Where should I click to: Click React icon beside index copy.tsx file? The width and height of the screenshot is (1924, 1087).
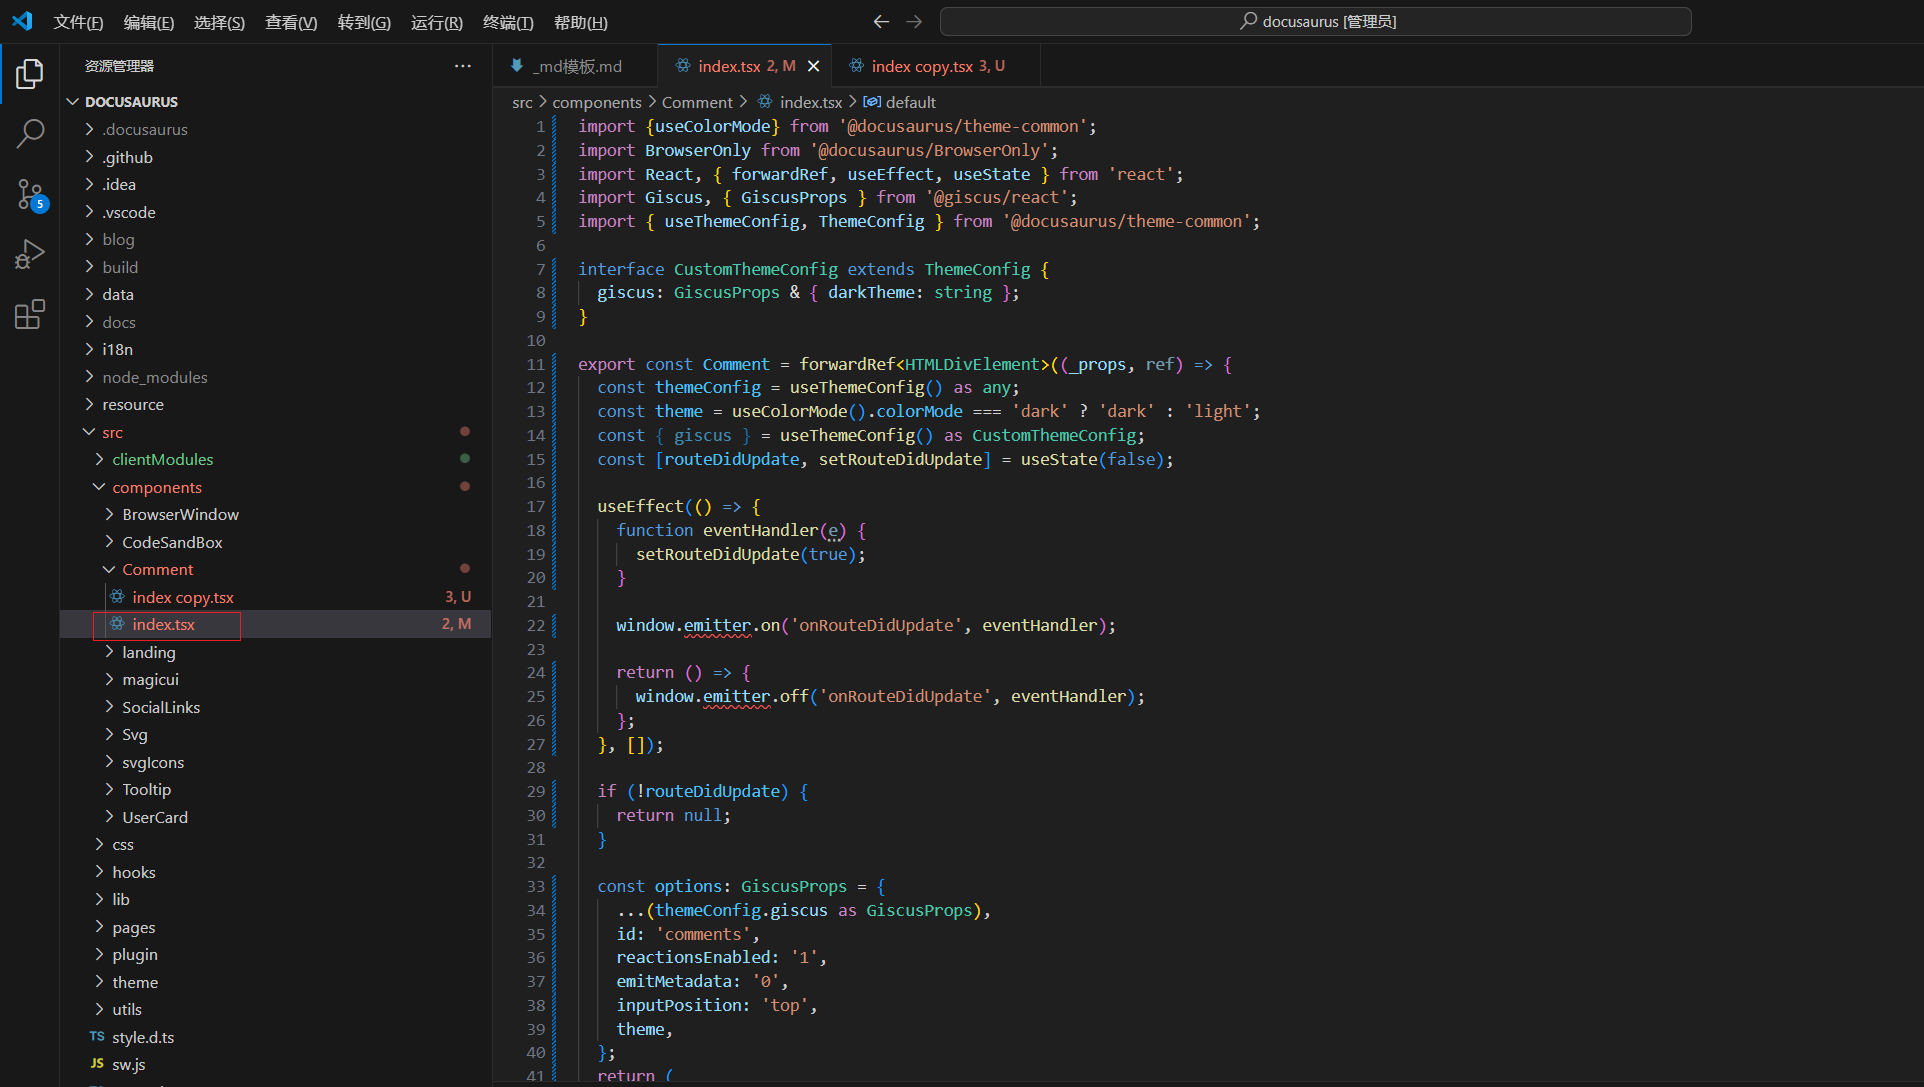pos(118,597)
